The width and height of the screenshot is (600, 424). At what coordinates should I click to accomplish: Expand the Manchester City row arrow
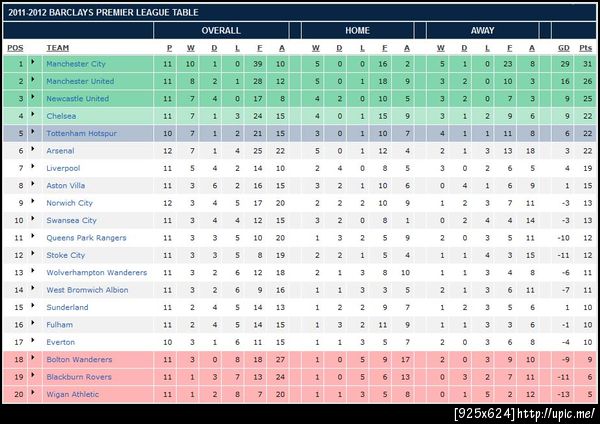33,62
